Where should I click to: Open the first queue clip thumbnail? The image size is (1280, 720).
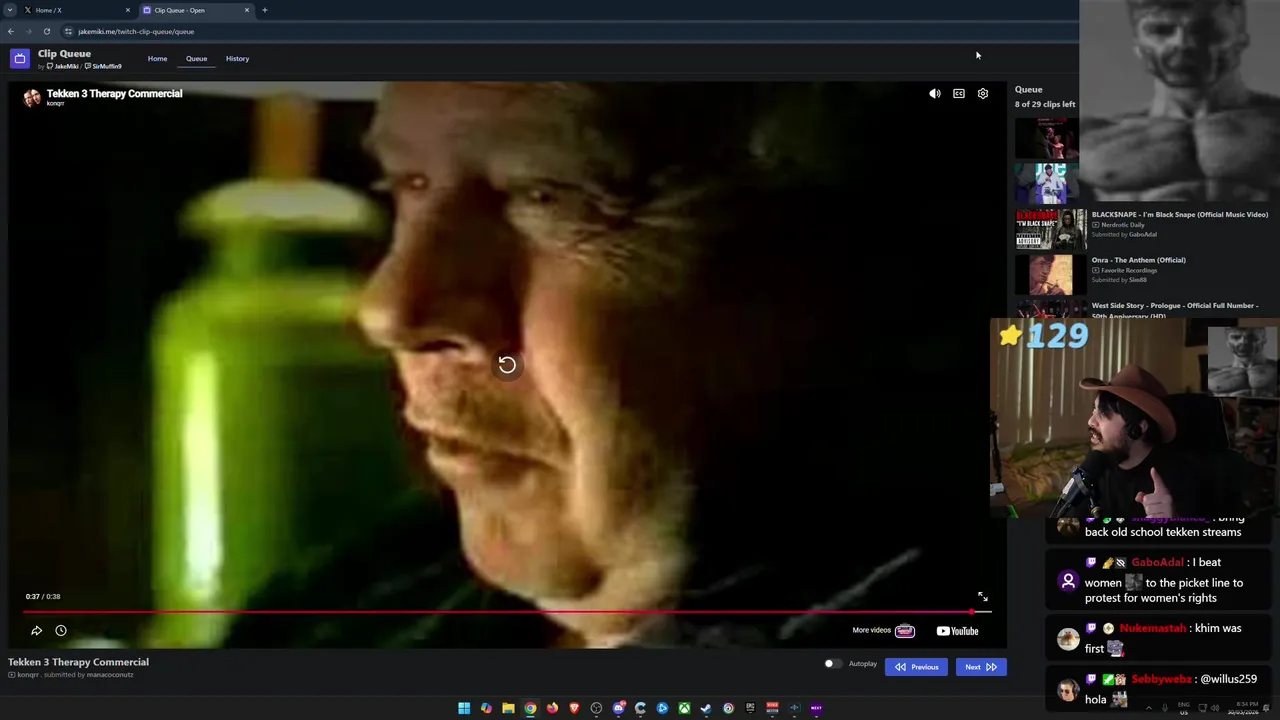point(1046,138)
